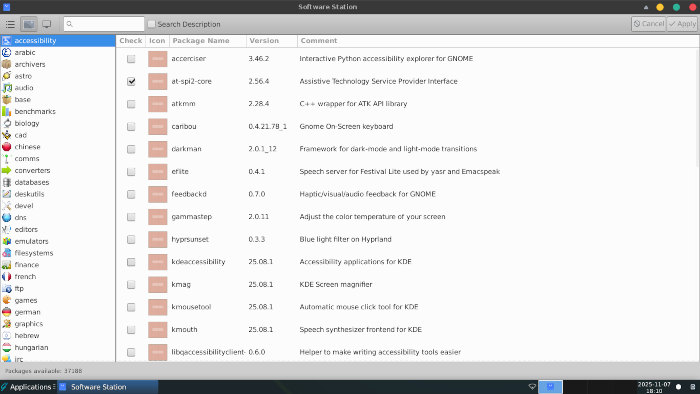The width and height of the screenshot is (700, 394).
Task: Click the gammastep package icon
Action: pos(158,217)
